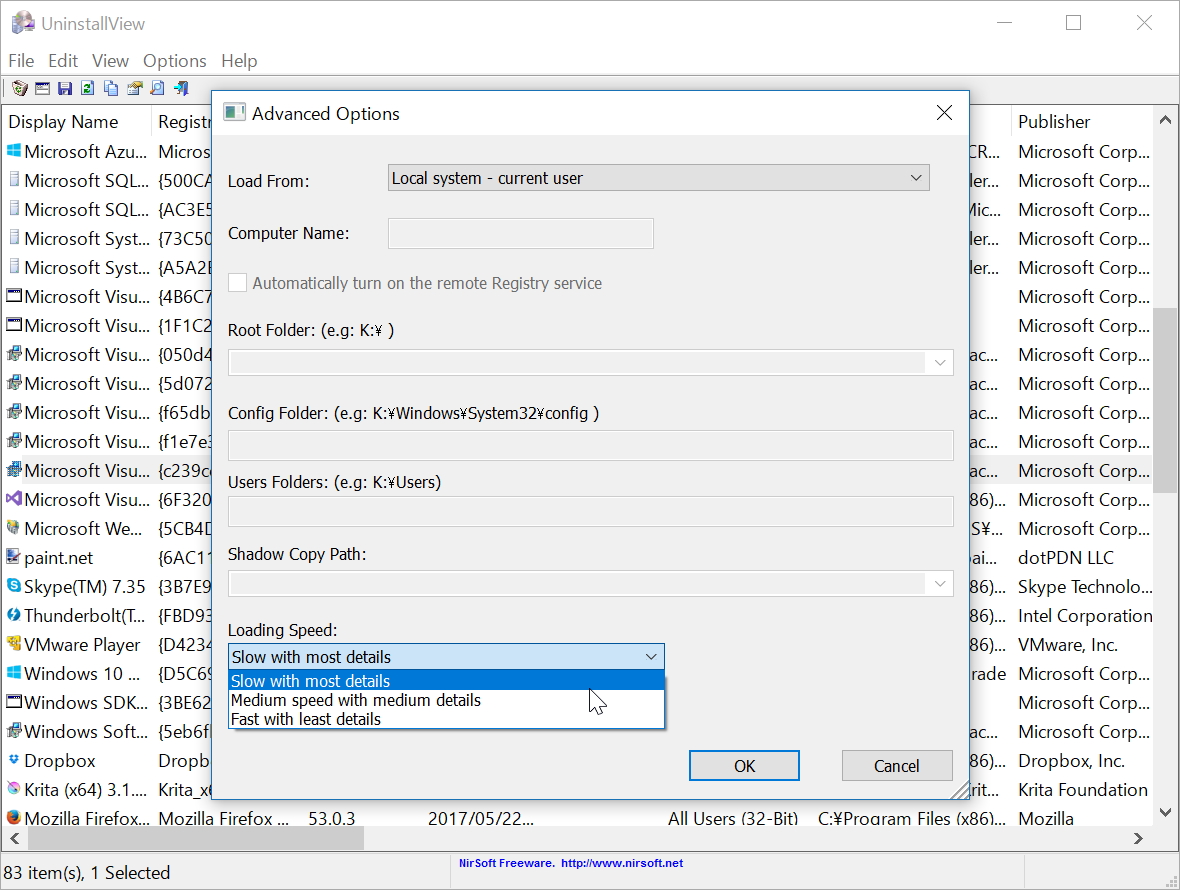Click the window-style second toolbar icon
The height and width of the screenshot is (890, 1180).
pos(43,89)
